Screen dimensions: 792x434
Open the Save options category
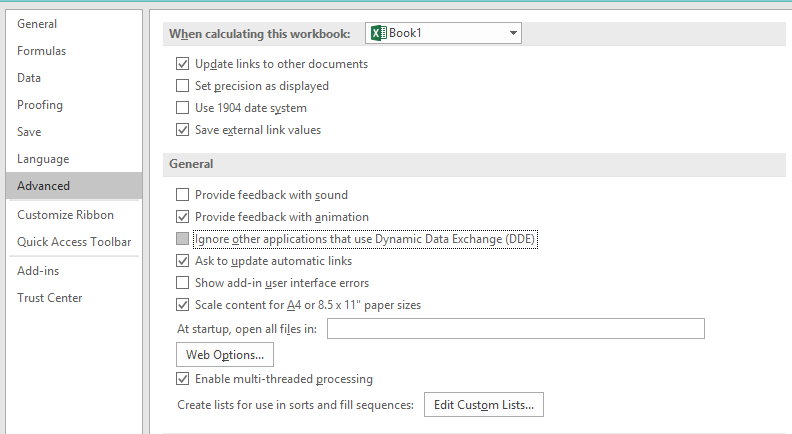(x=74, y=132)
